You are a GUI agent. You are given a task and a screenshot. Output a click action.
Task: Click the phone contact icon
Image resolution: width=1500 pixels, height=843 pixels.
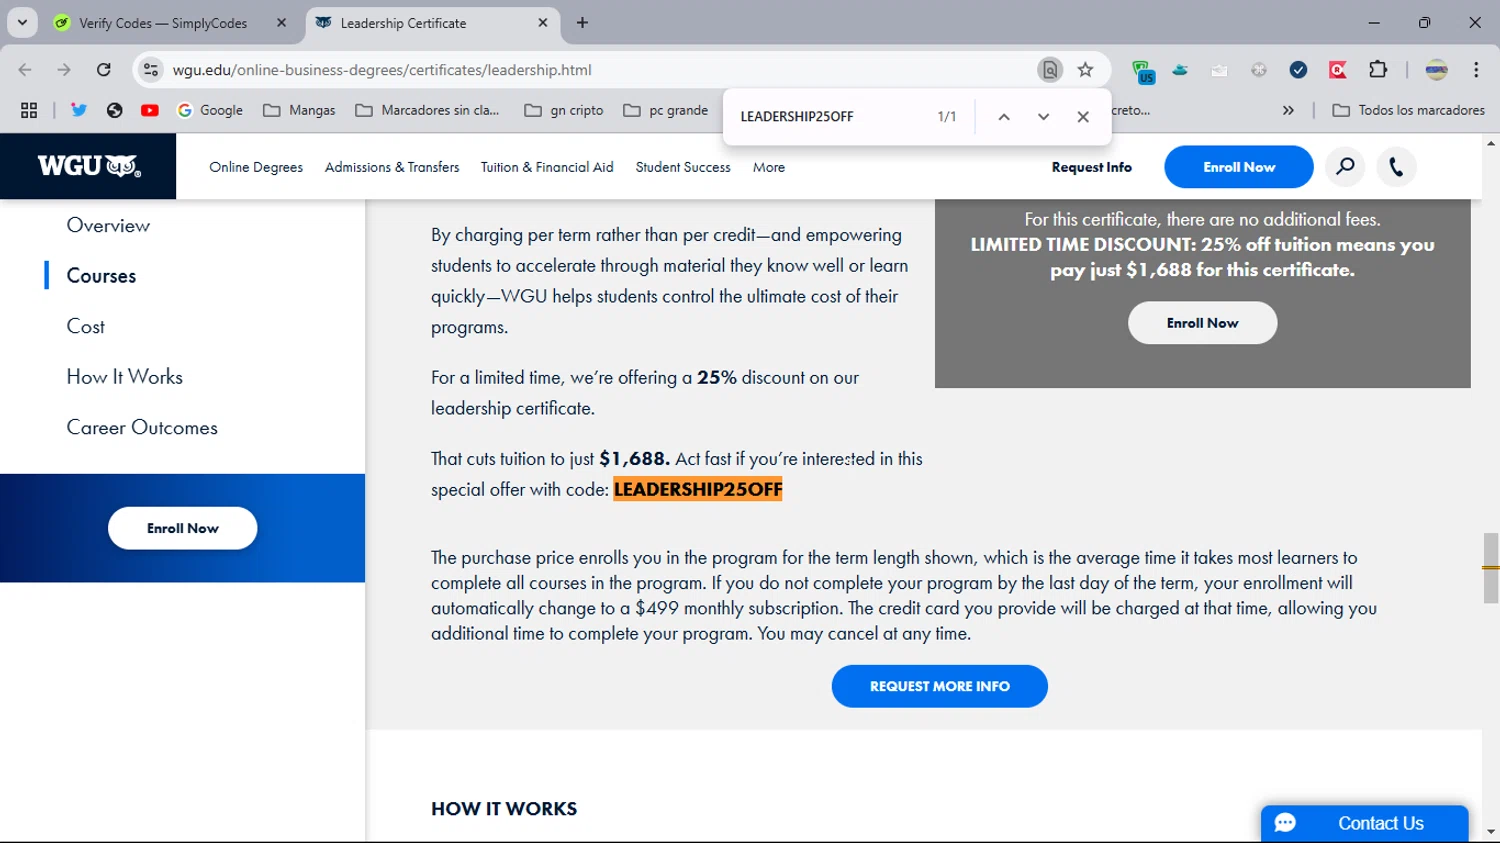tap(1396, 167)
